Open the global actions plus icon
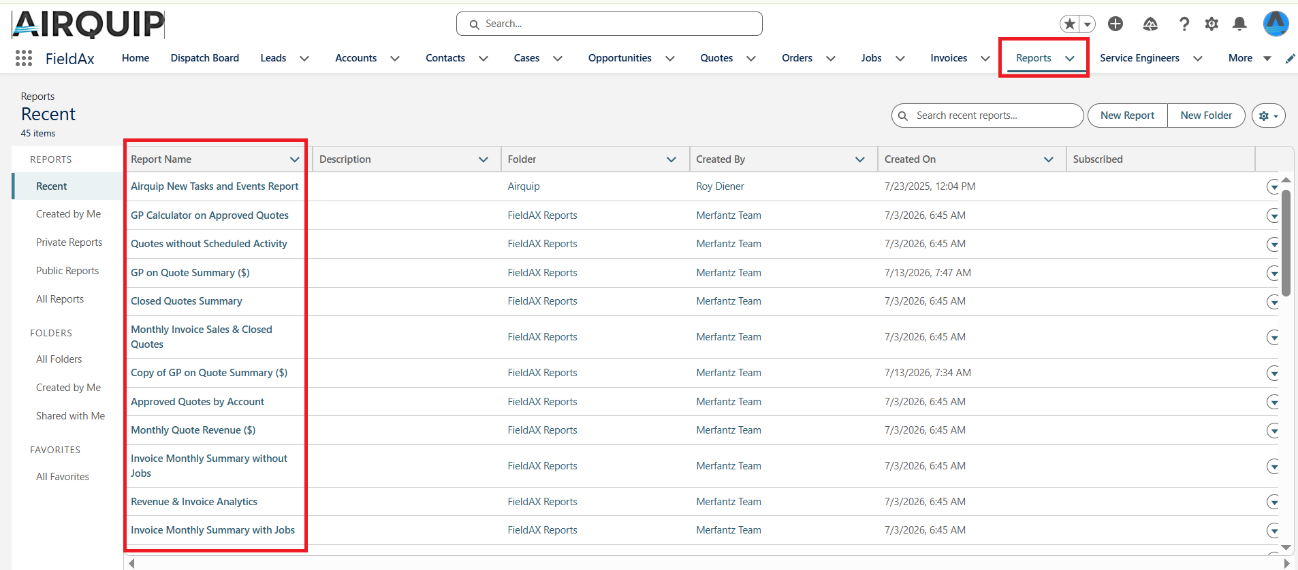This screenshot has width=1298, height=570. [x=1116, y=24]
